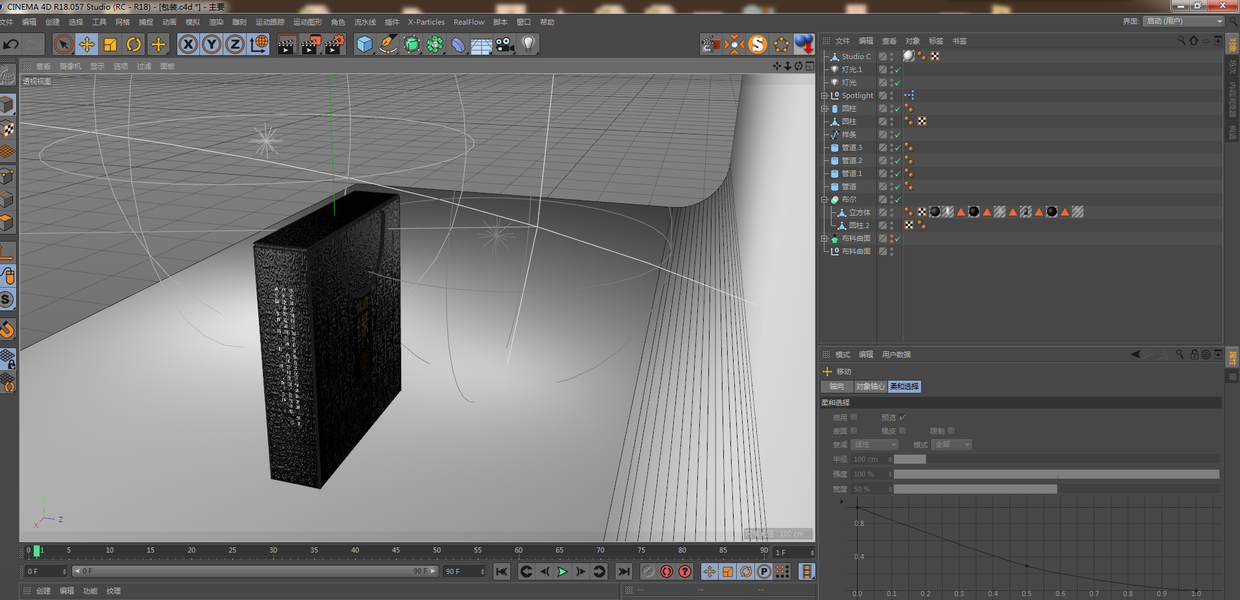Click the S snap icon in left palette
Image resolution: width=1240 pixels, height=600 pixels.
[7, 299]
